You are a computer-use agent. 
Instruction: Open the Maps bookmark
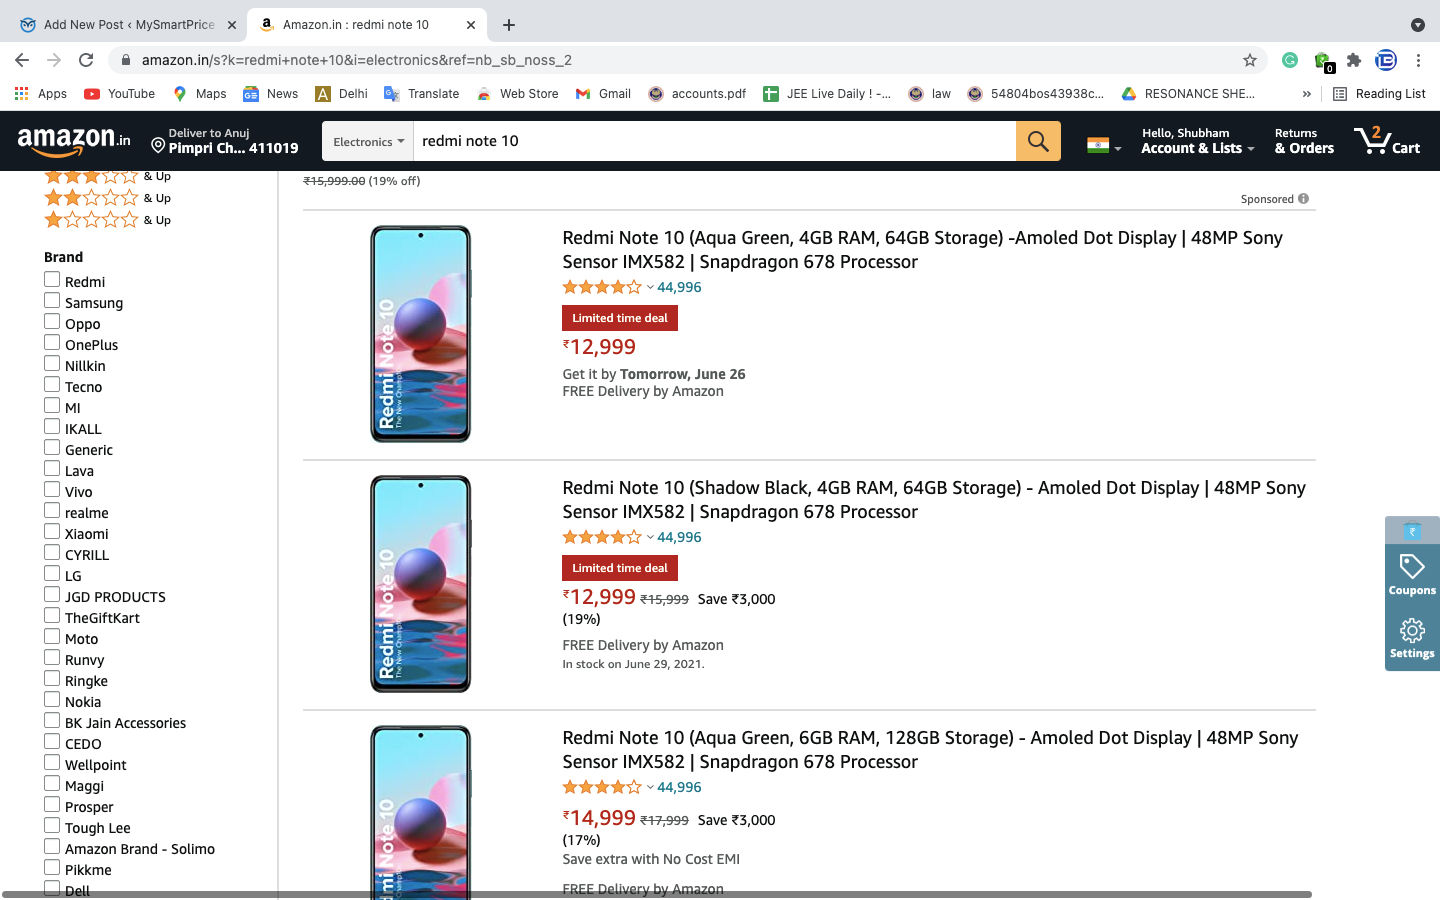point(199,93)
